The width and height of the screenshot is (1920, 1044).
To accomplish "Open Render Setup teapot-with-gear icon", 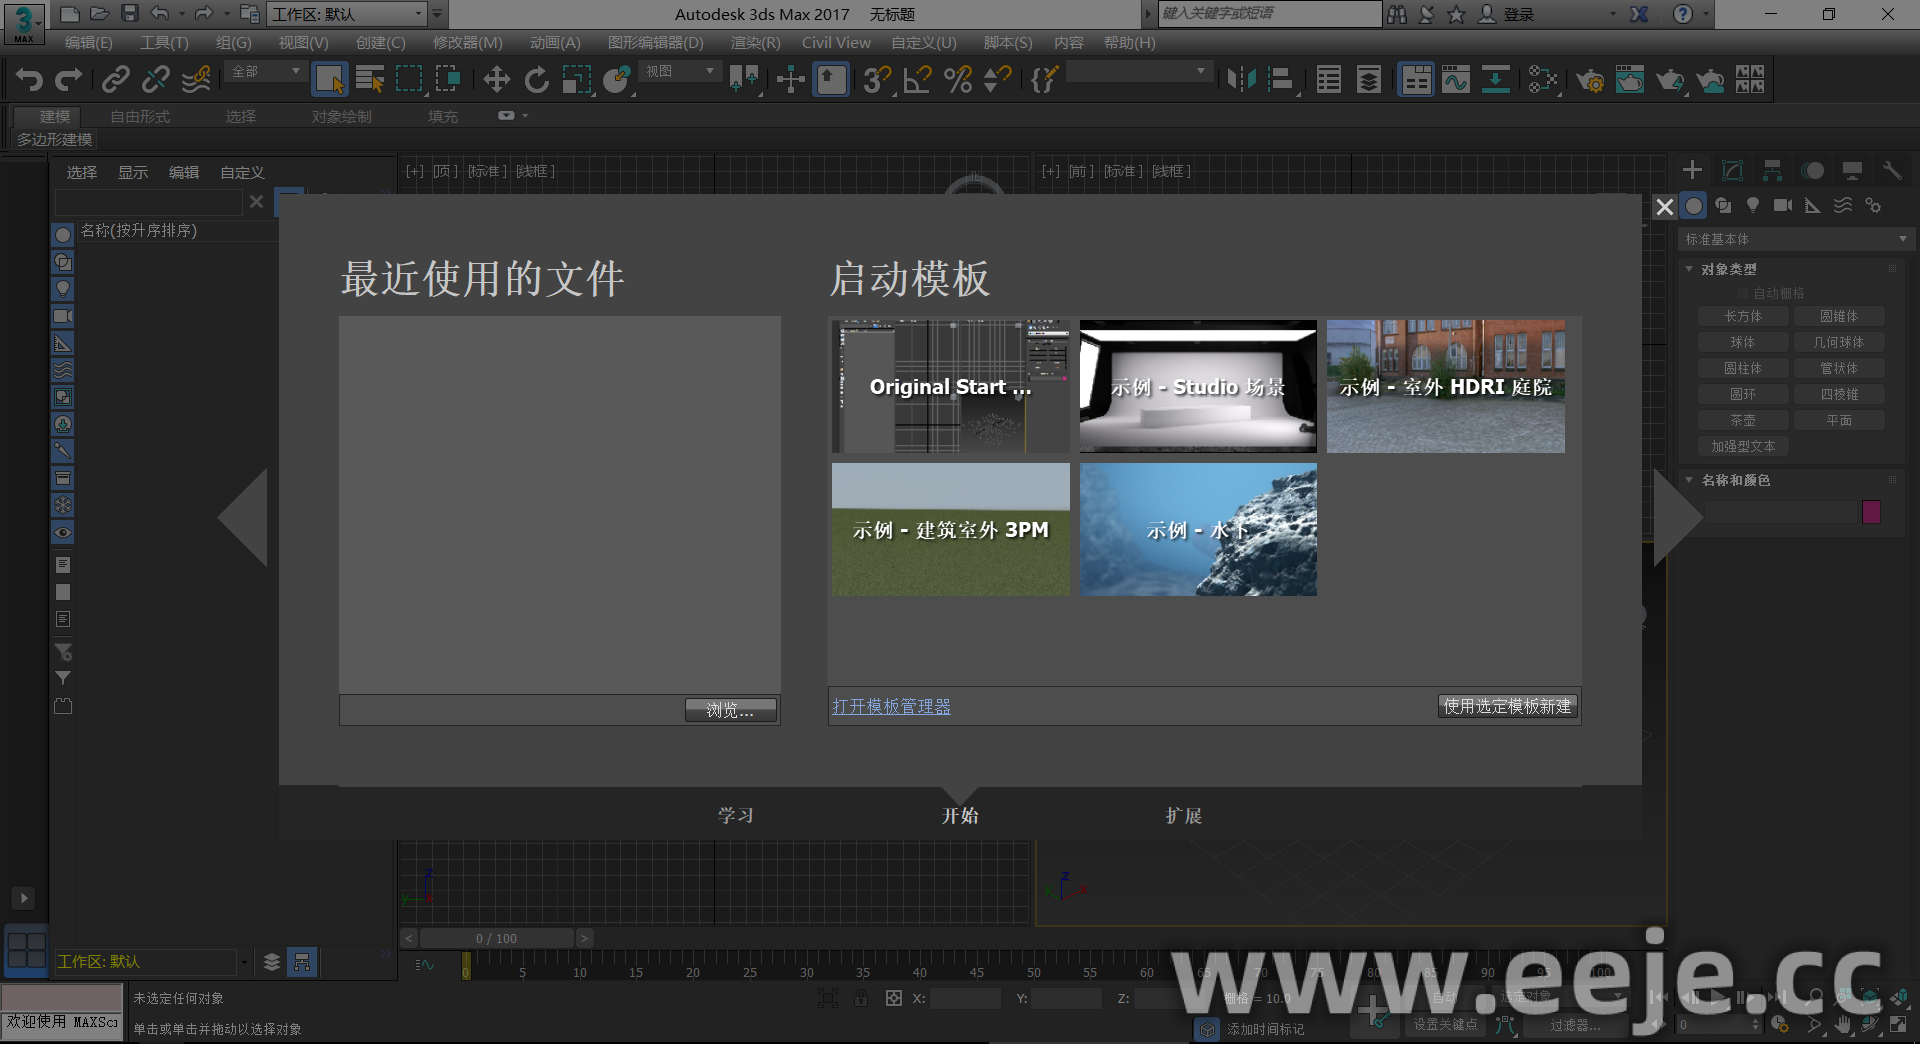I will 1589,80.
